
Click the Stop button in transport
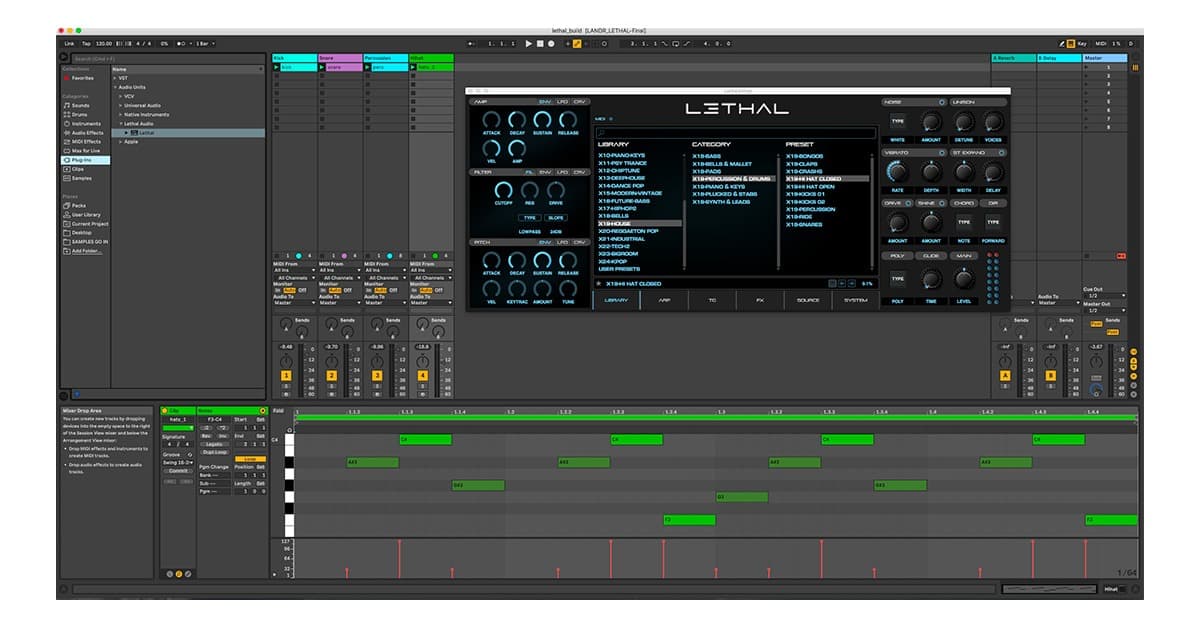[x=540, y=44]
